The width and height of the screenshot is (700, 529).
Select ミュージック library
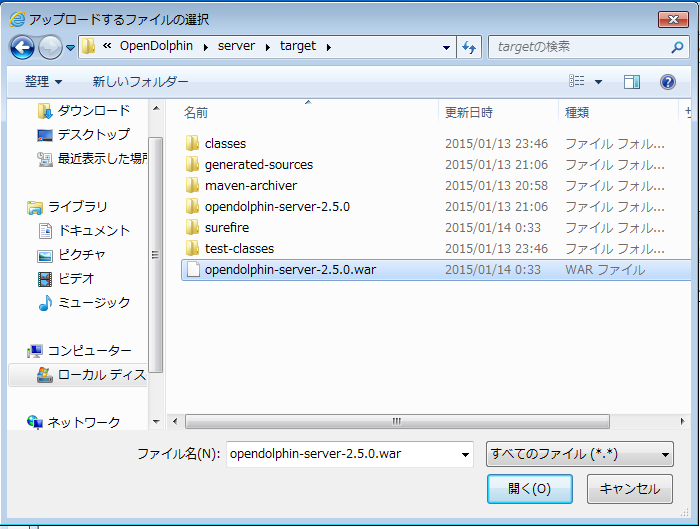coord(84,303)
